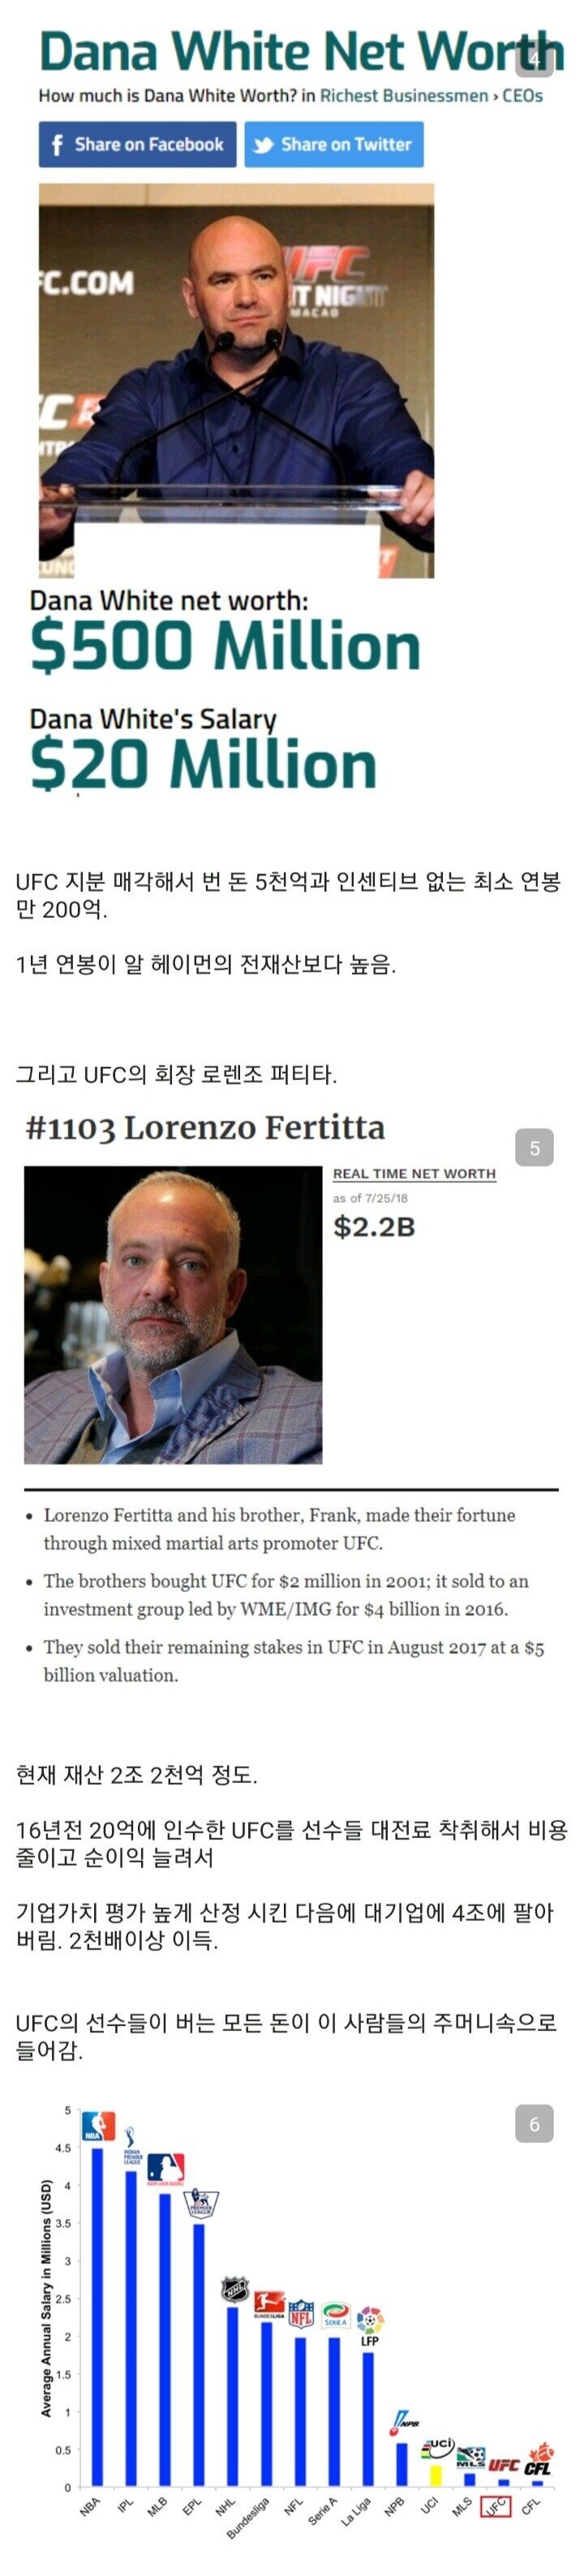The height and width of the screenshot is (2576, 584).
Task: Open the Dana White press conference photo
Action: coord(237,380)
